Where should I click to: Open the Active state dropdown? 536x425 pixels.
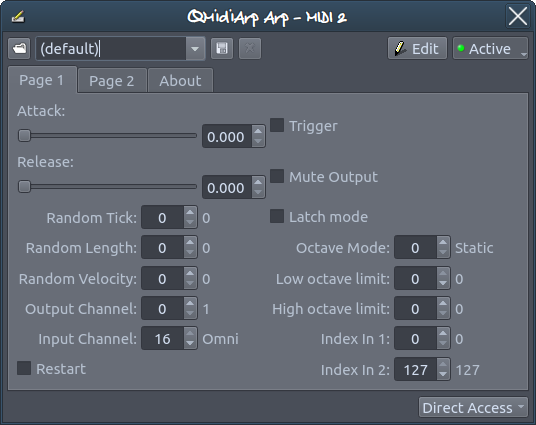pos(490,48)
